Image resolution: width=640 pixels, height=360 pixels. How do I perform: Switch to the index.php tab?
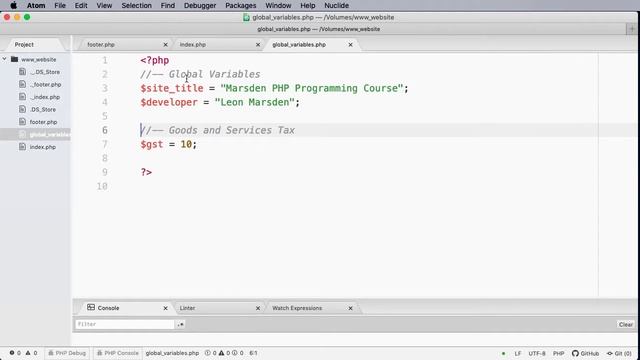(x=193, y=44)
